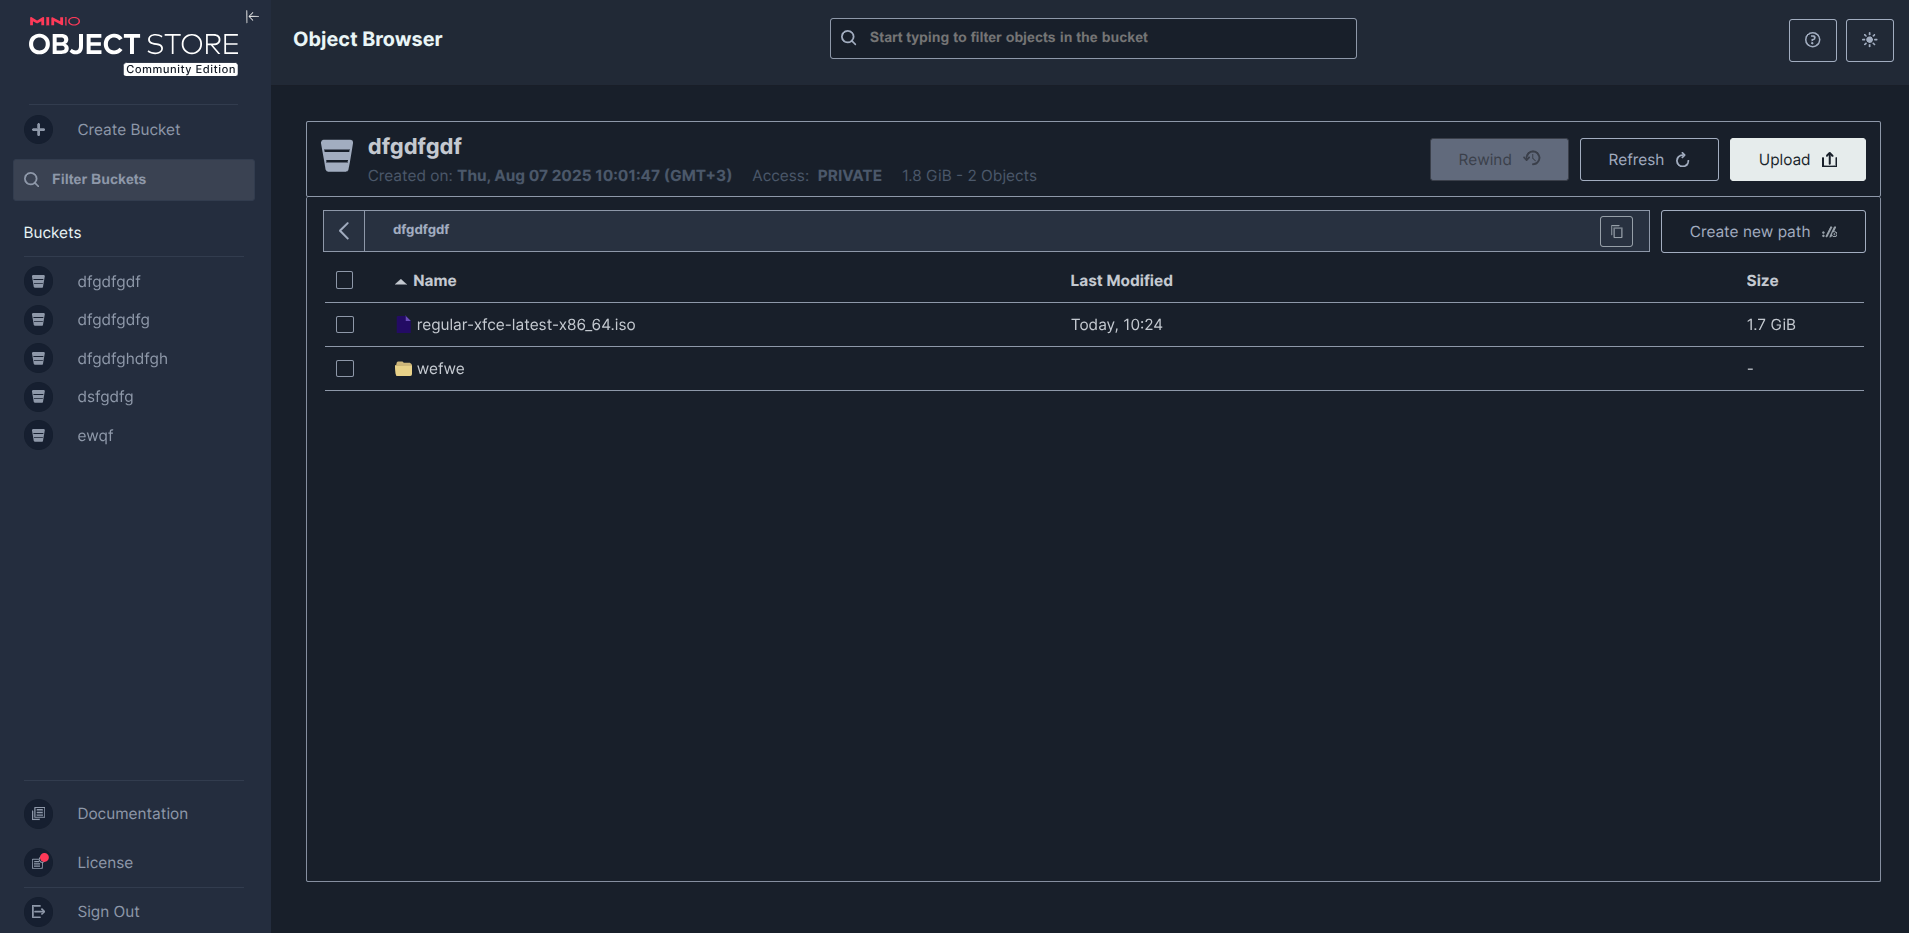Check the regular-xfce-latest-x86_64.iso checkbox

coord(345,325)
